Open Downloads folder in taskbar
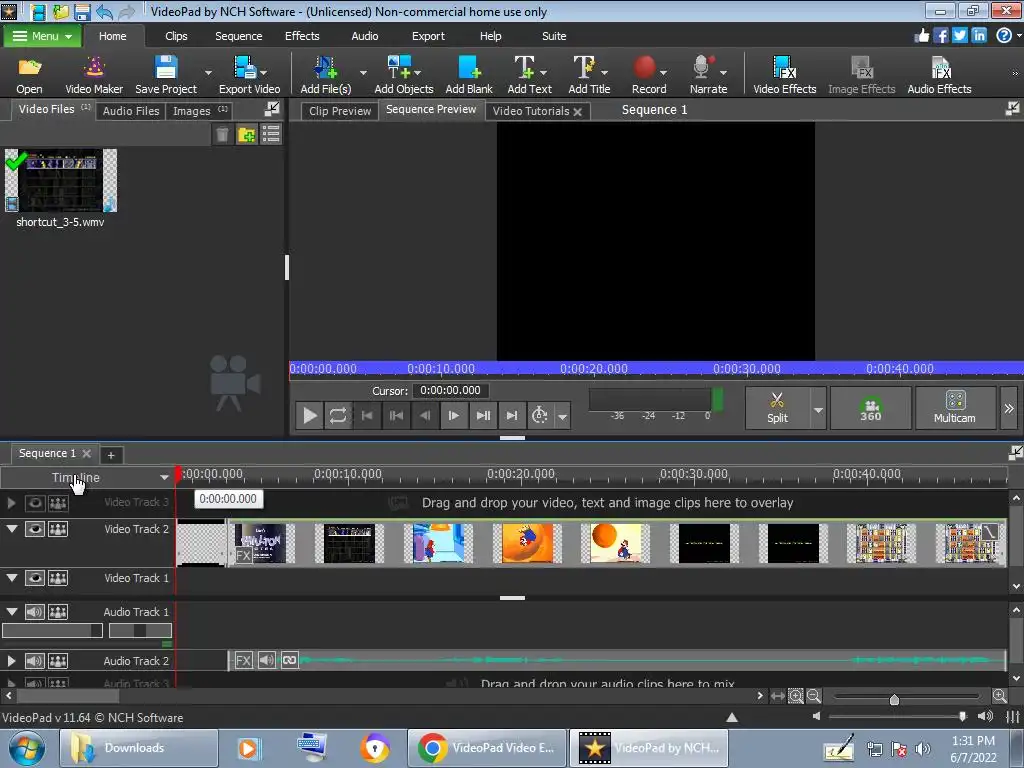 point(138,748)
